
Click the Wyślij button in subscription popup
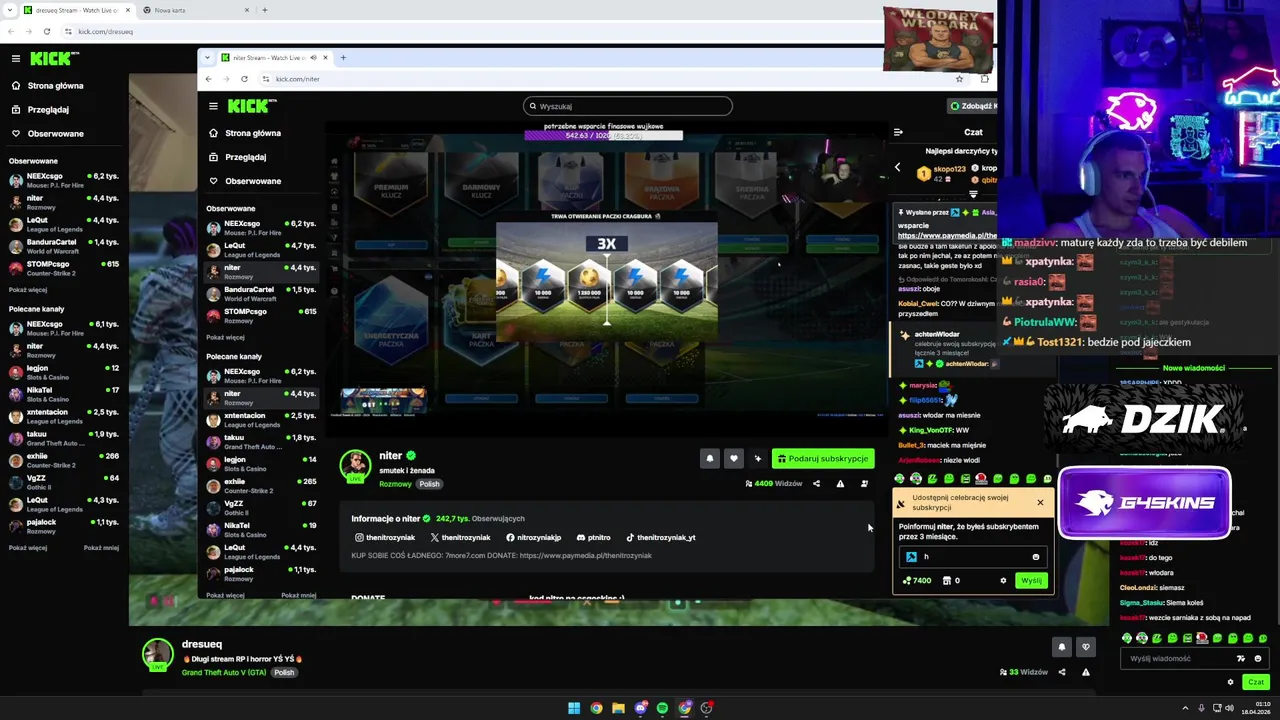(x=1031, y=580)
